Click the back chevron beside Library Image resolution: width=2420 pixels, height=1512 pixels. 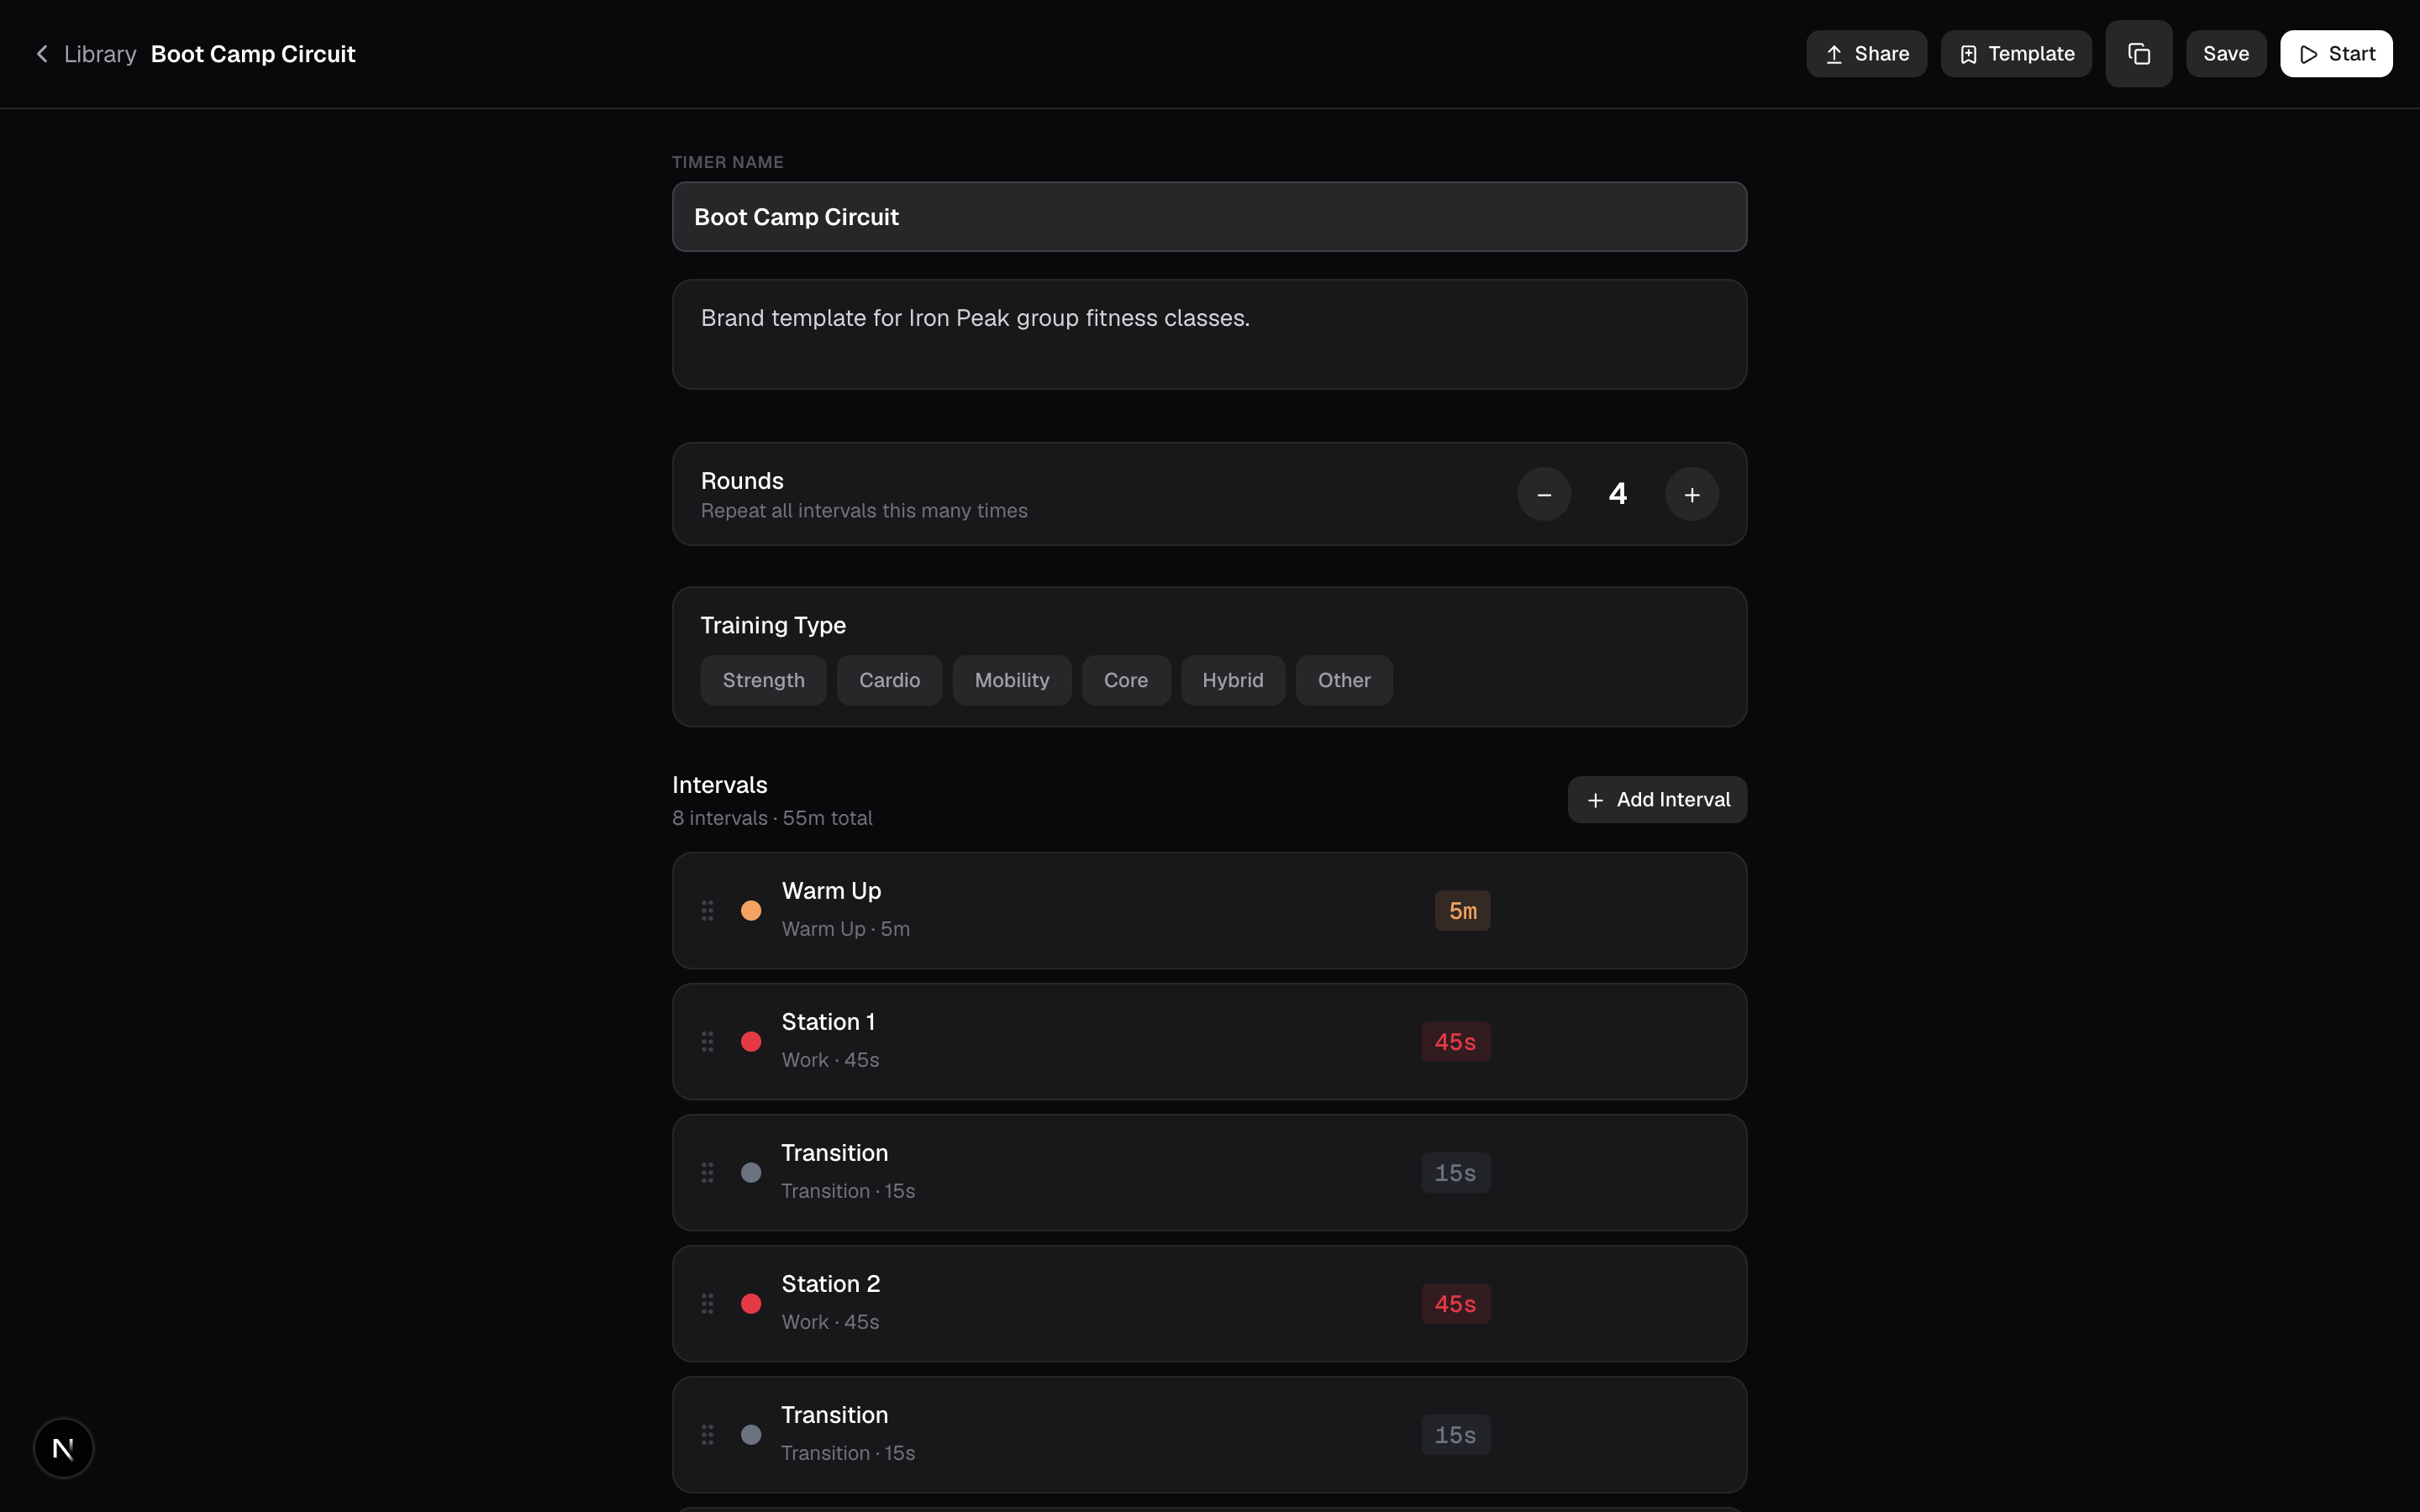point(42,54)
